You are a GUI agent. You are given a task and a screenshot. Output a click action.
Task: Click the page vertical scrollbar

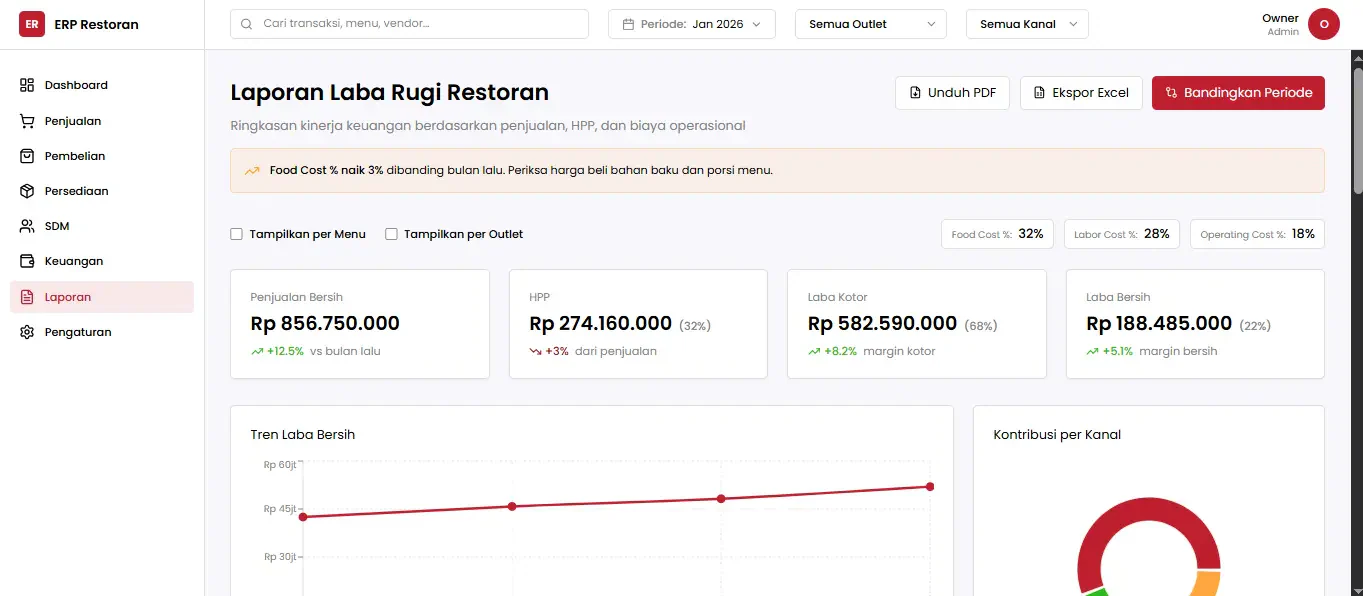point(1357,130)
